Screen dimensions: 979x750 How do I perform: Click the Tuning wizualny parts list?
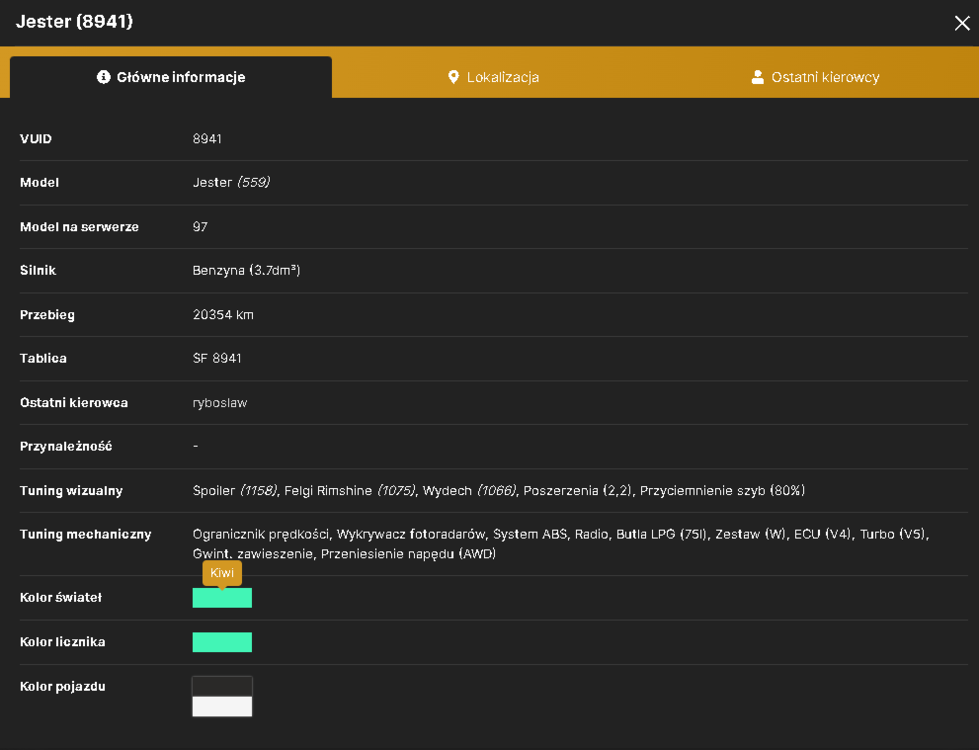pos(498,491)
